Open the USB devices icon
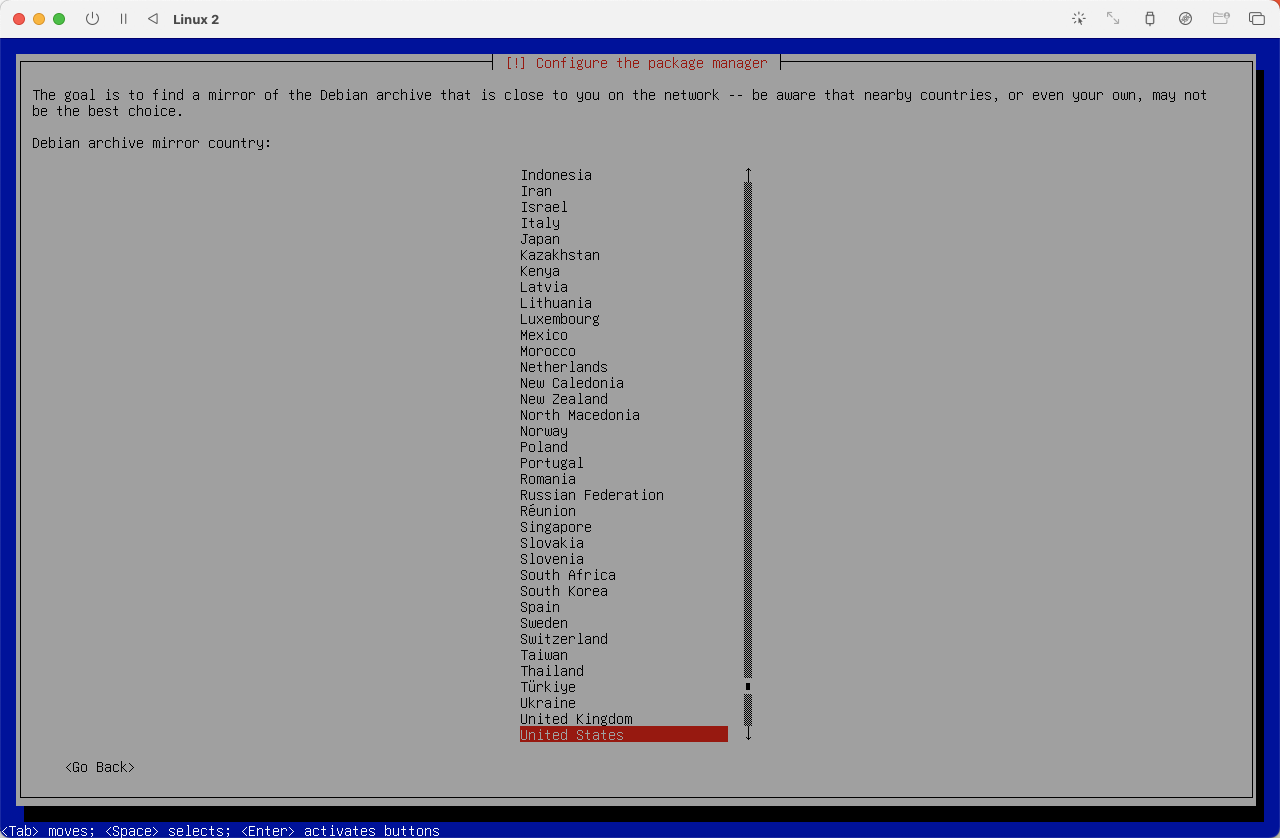The image size is (1280, 838). (x=1150, y=18)
